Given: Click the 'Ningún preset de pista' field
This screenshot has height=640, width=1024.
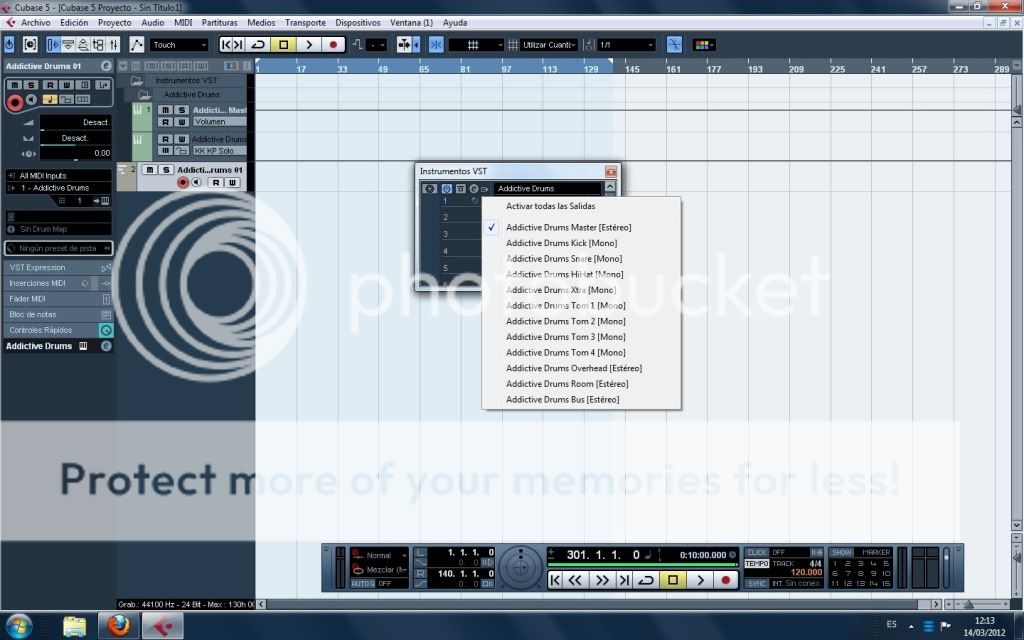Looking at the screenshot, I should (x=58, y=248).
